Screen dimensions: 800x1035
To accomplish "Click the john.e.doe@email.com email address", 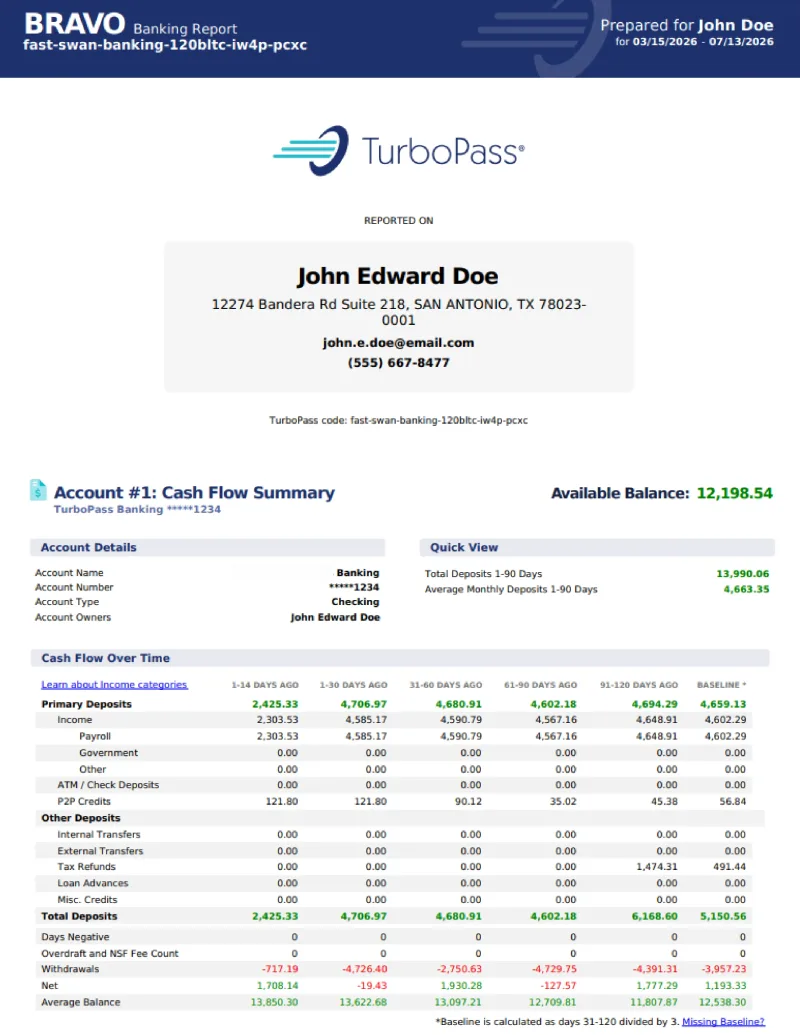I will tap(398, 343).
